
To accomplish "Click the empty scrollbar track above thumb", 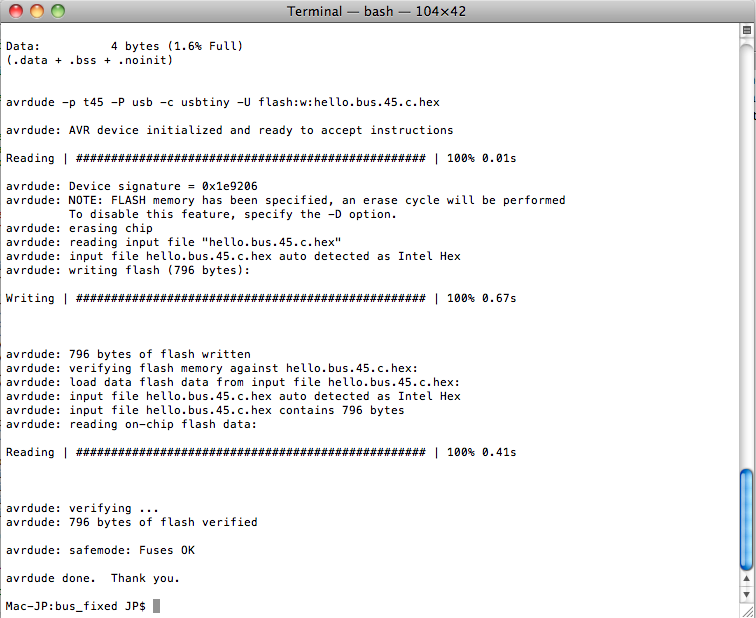I will pos(746,250).
